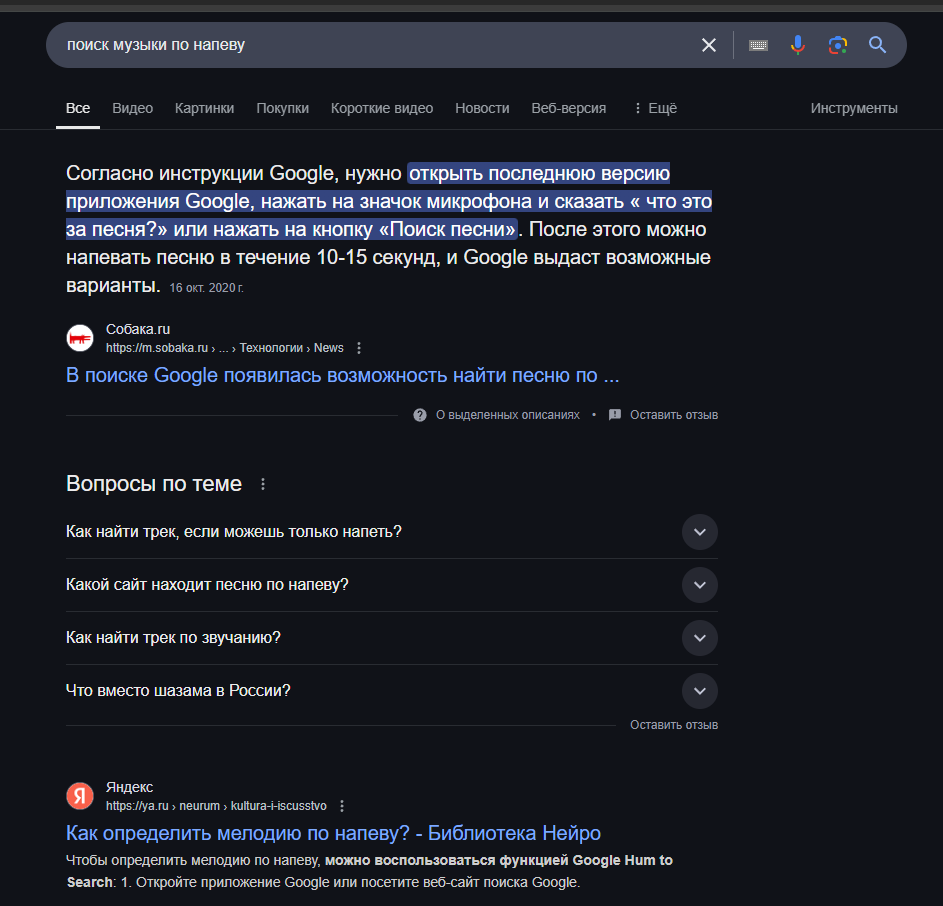Click feedback icon next to featured snippet
943x906 pixels.
[615, 415]
